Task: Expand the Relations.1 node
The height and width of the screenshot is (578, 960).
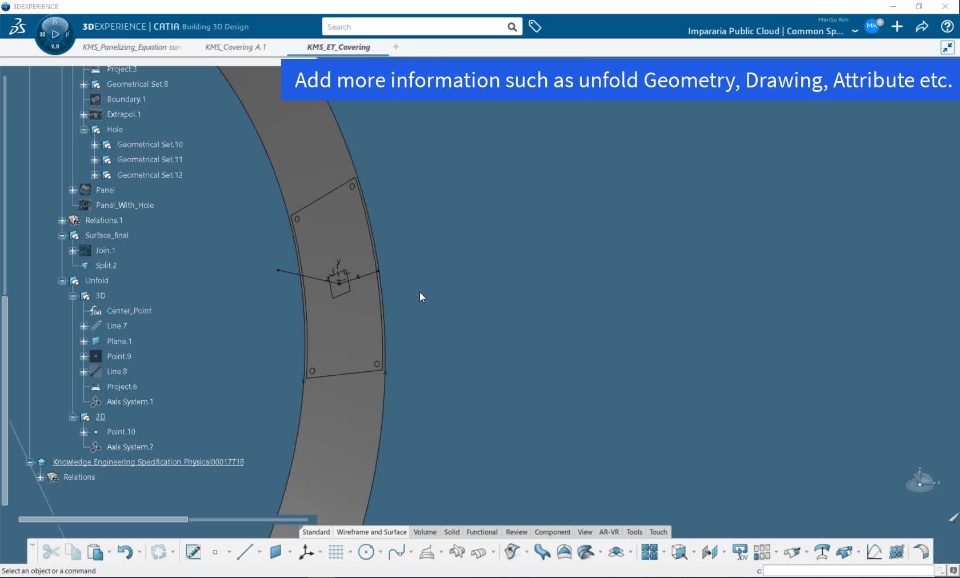Action: 62,220
